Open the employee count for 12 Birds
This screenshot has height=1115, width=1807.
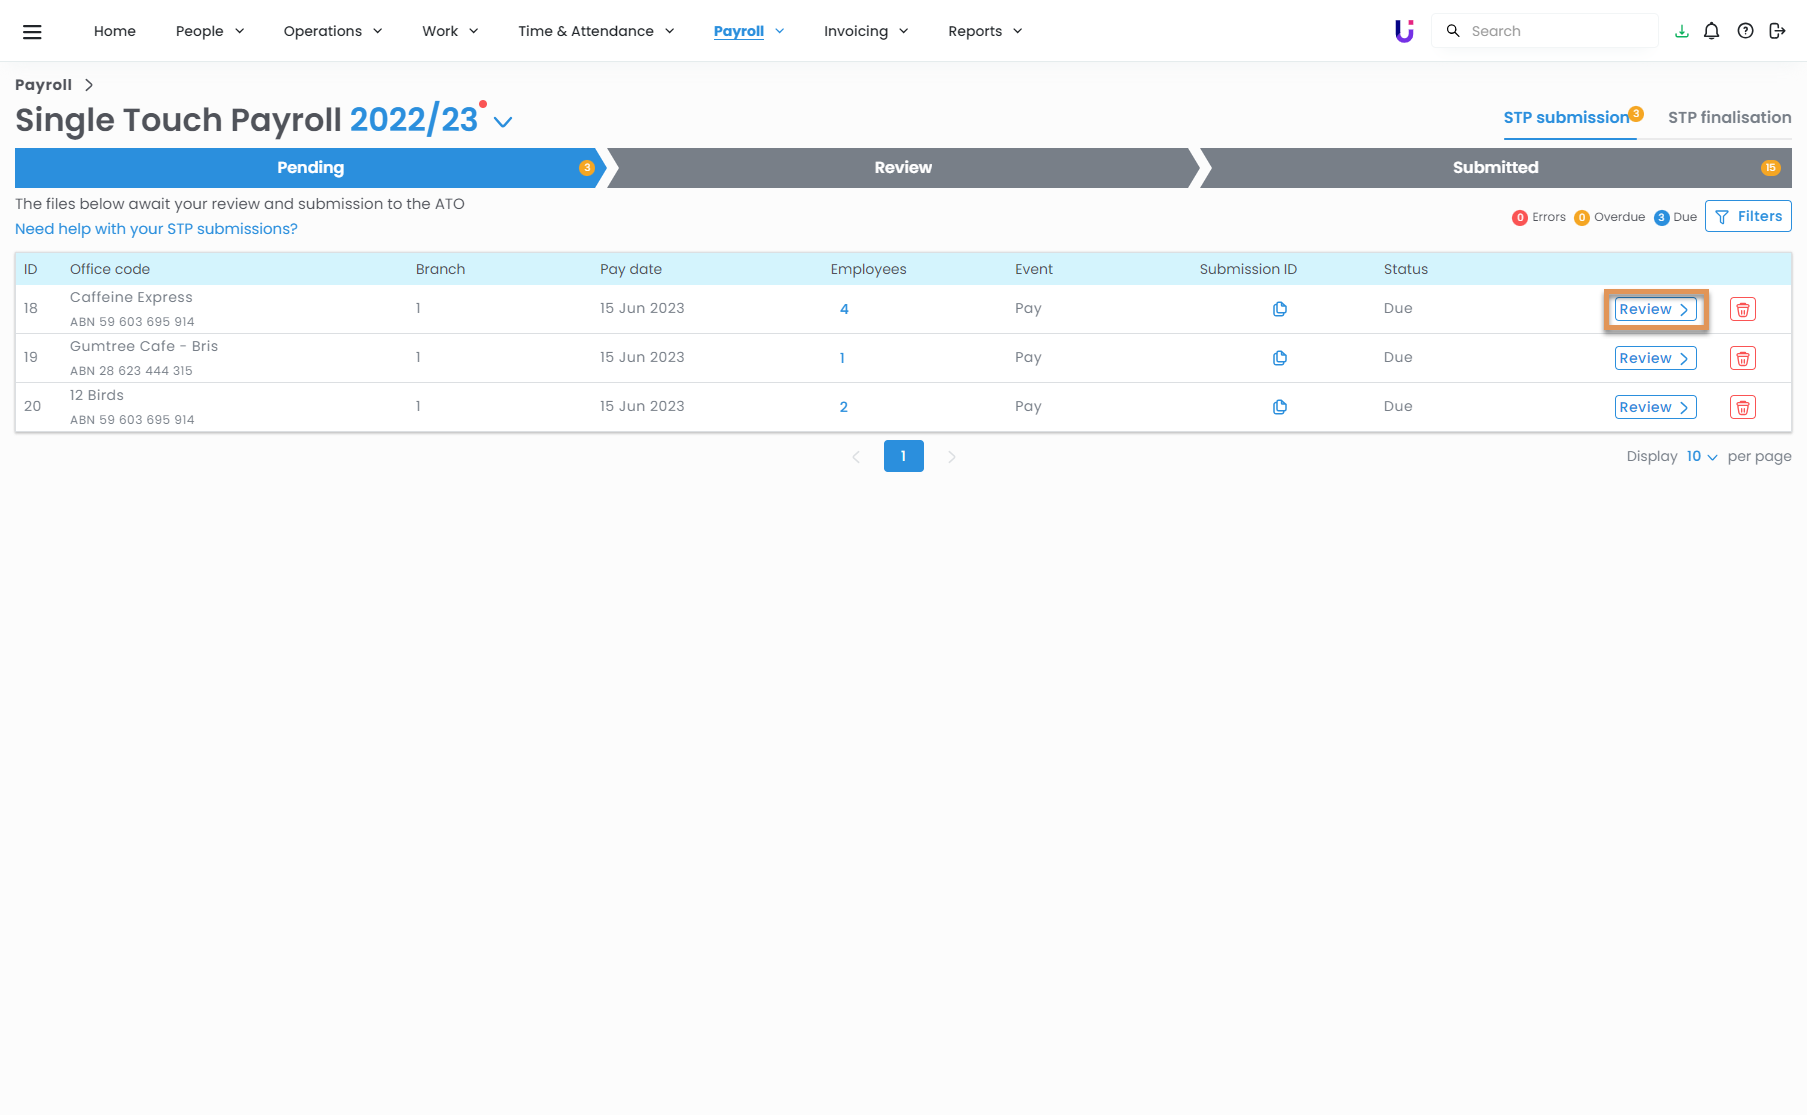point(843,407)
